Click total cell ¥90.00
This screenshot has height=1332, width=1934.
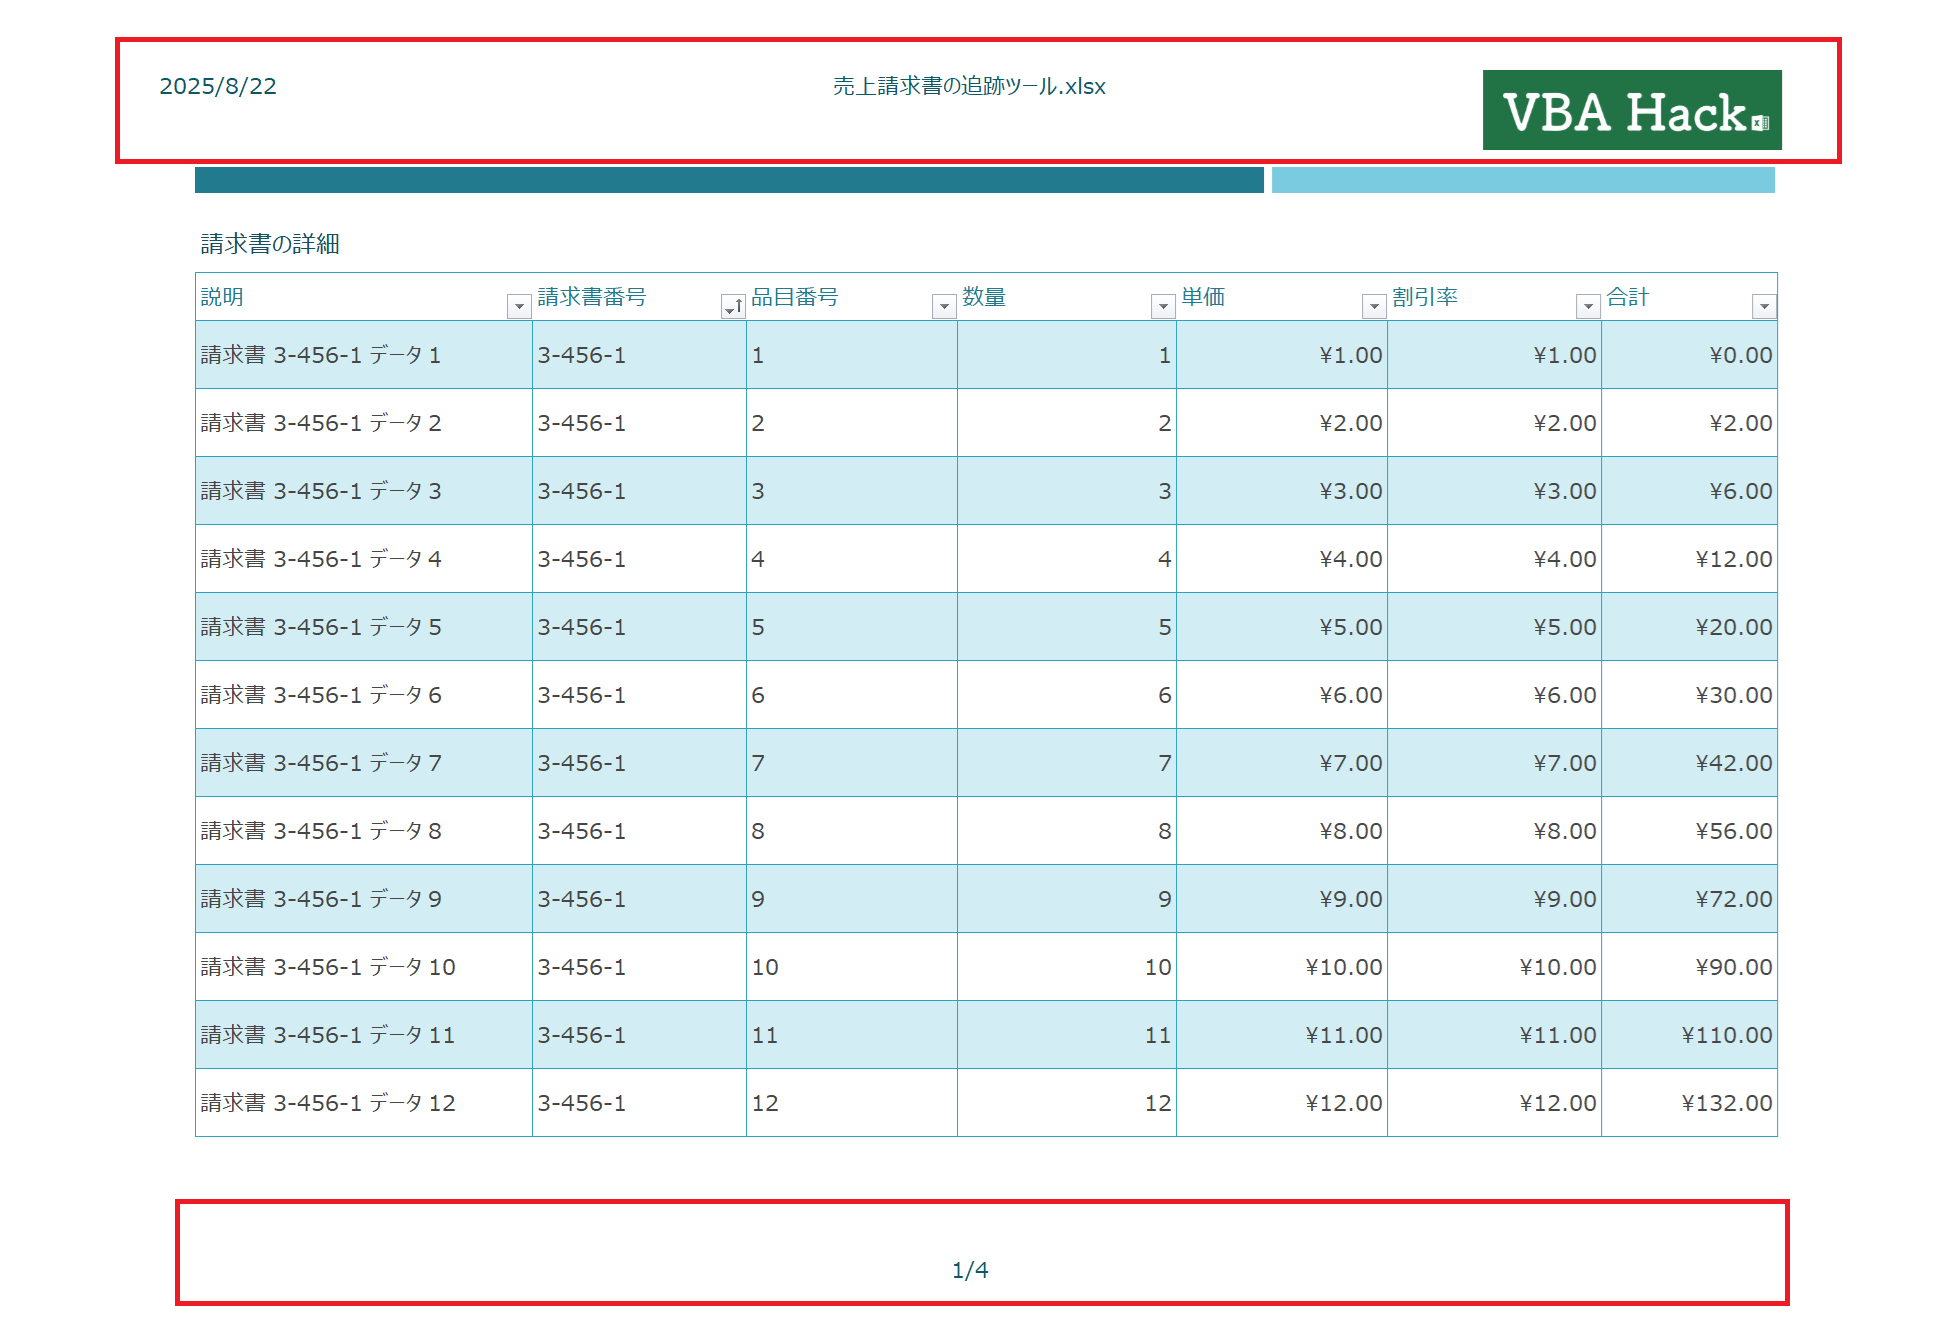pos(1689,967)
